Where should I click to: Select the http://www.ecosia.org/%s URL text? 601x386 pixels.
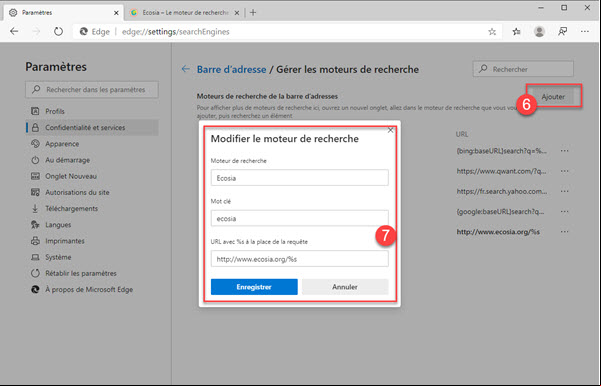498,232
